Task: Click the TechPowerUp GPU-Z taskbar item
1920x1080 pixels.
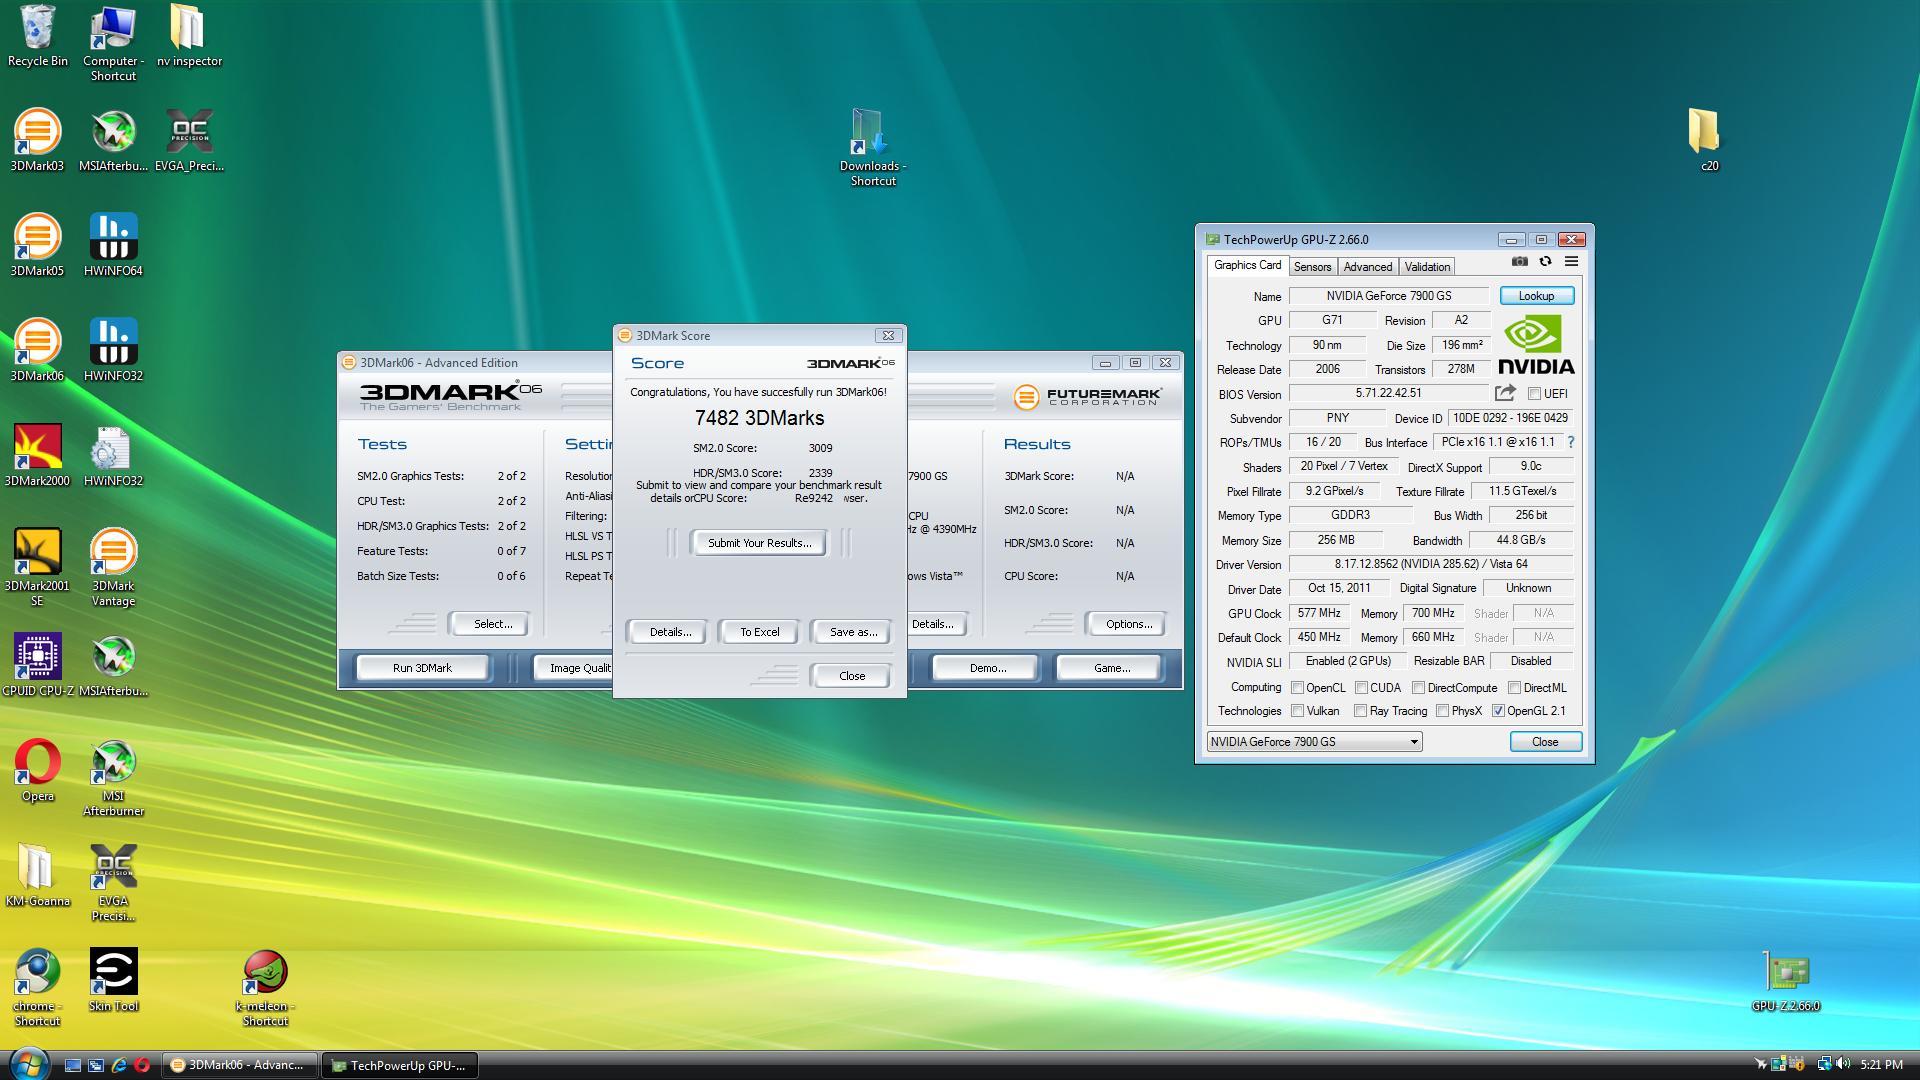Action: tap(398, 1065)
